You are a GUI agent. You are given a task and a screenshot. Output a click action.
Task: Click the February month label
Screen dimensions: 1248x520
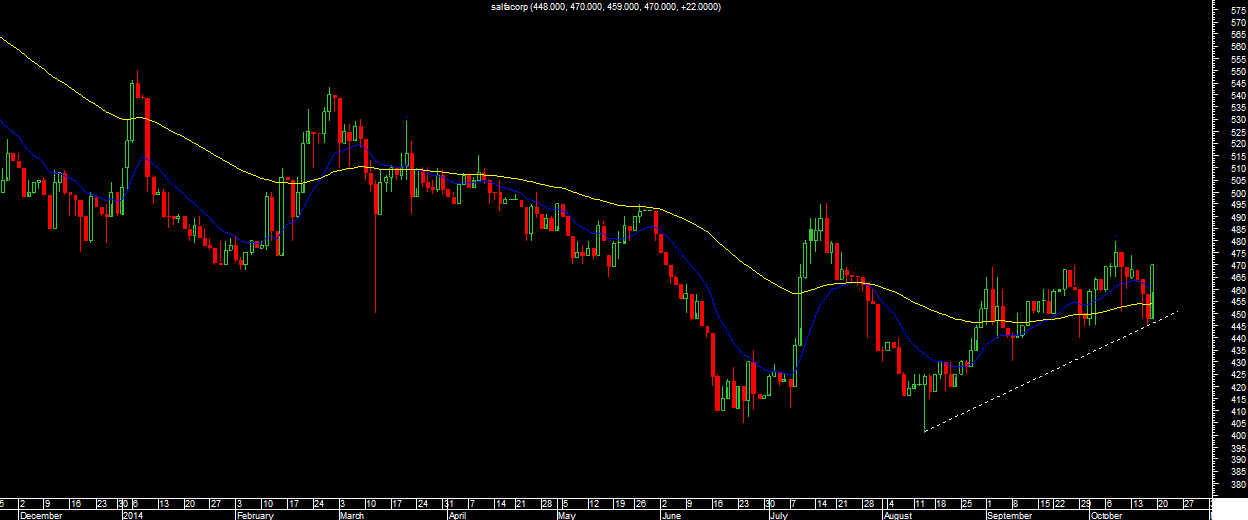click(x=254, y=515)
